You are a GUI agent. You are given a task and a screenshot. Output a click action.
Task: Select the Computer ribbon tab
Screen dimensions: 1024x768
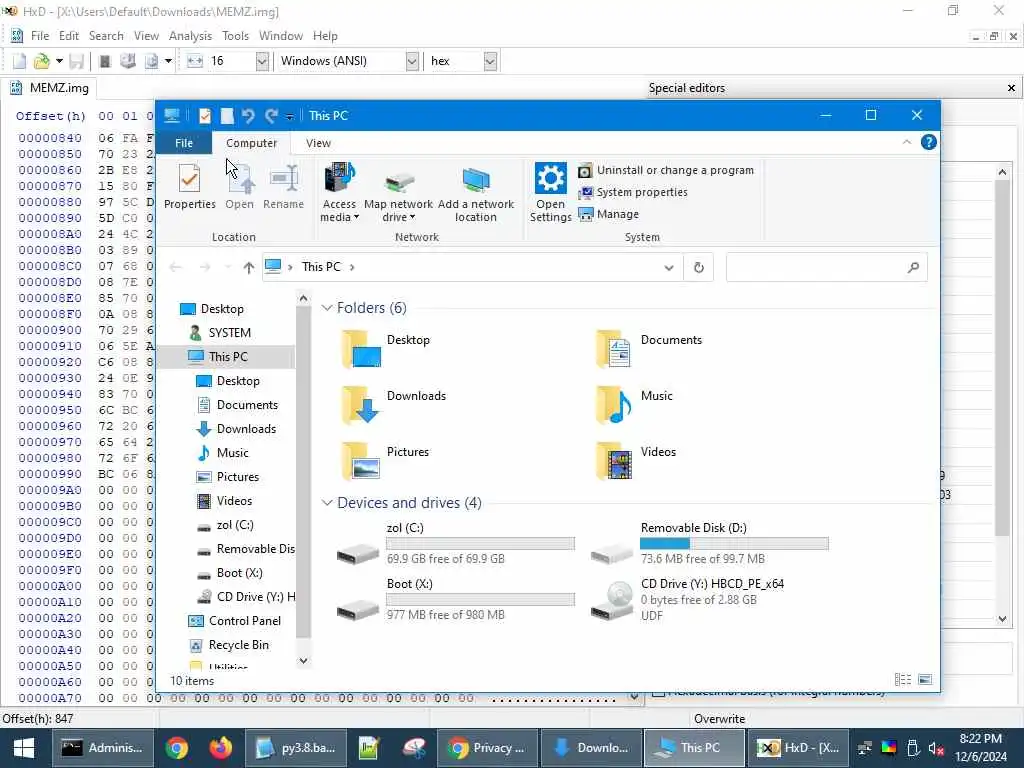click(251, 143)
